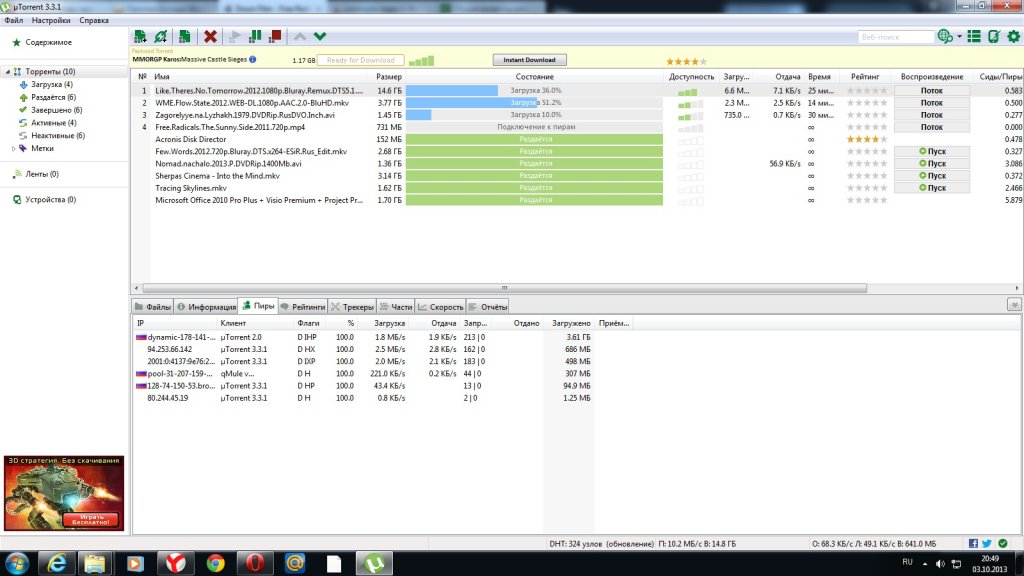Click Пуск button for Few.Words.2012 torrent

(x=931, y=152)
